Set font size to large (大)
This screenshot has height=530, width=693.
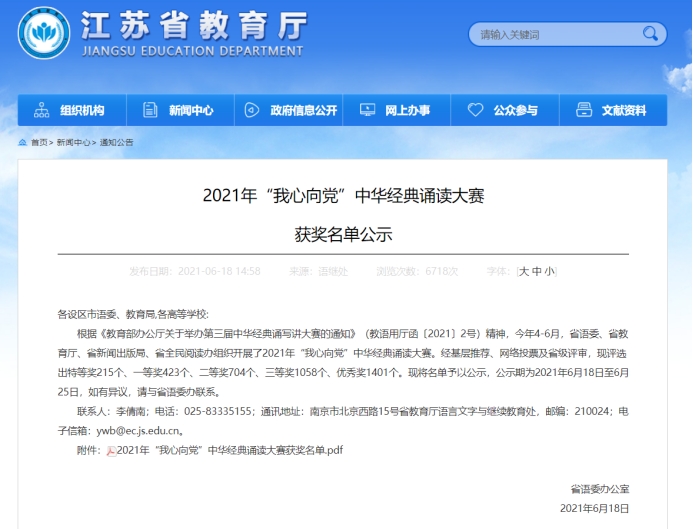[x=523, y=271]
